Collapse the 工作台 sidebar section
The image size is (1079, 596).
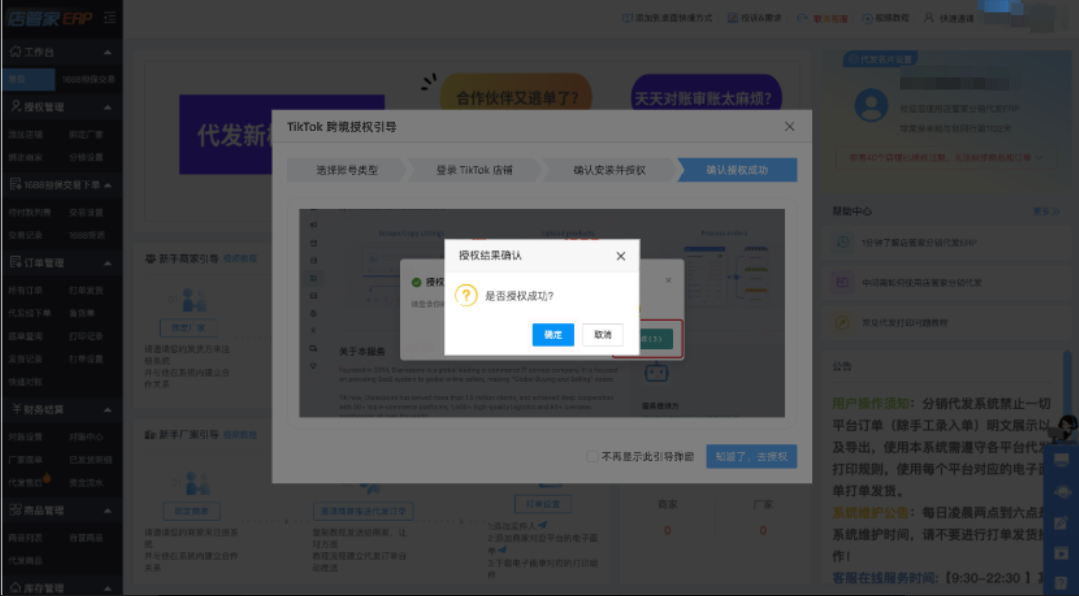(107, 52)
